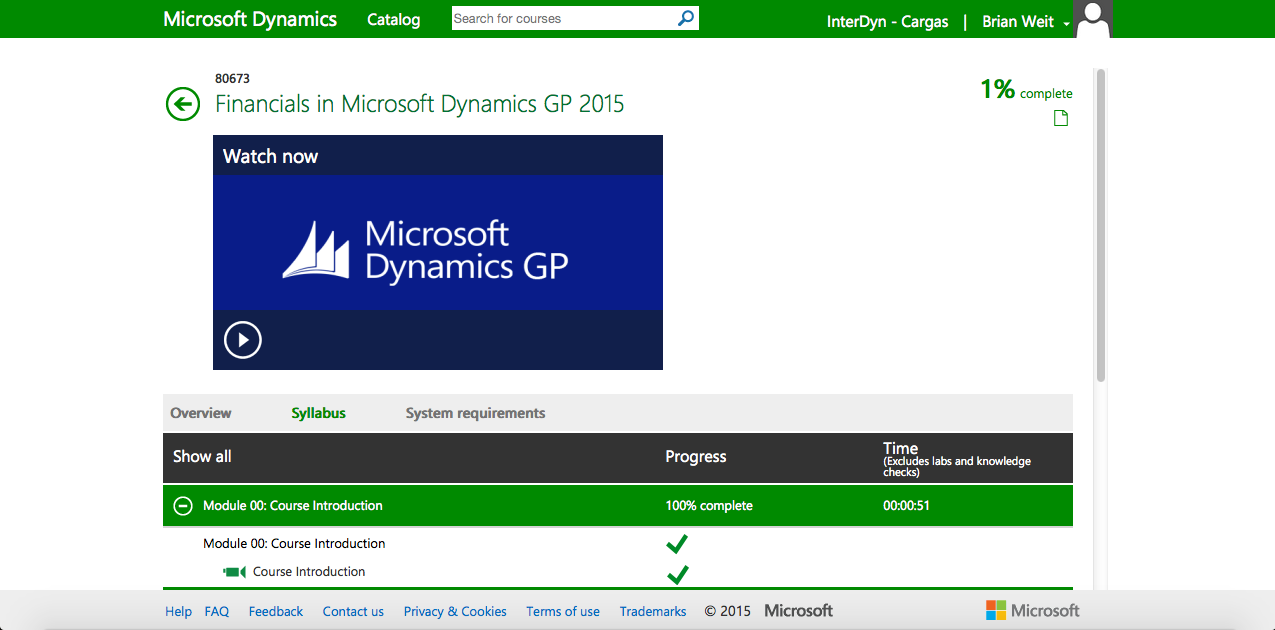
Task: Click the Feedback footer link
Action: [276, 612]
